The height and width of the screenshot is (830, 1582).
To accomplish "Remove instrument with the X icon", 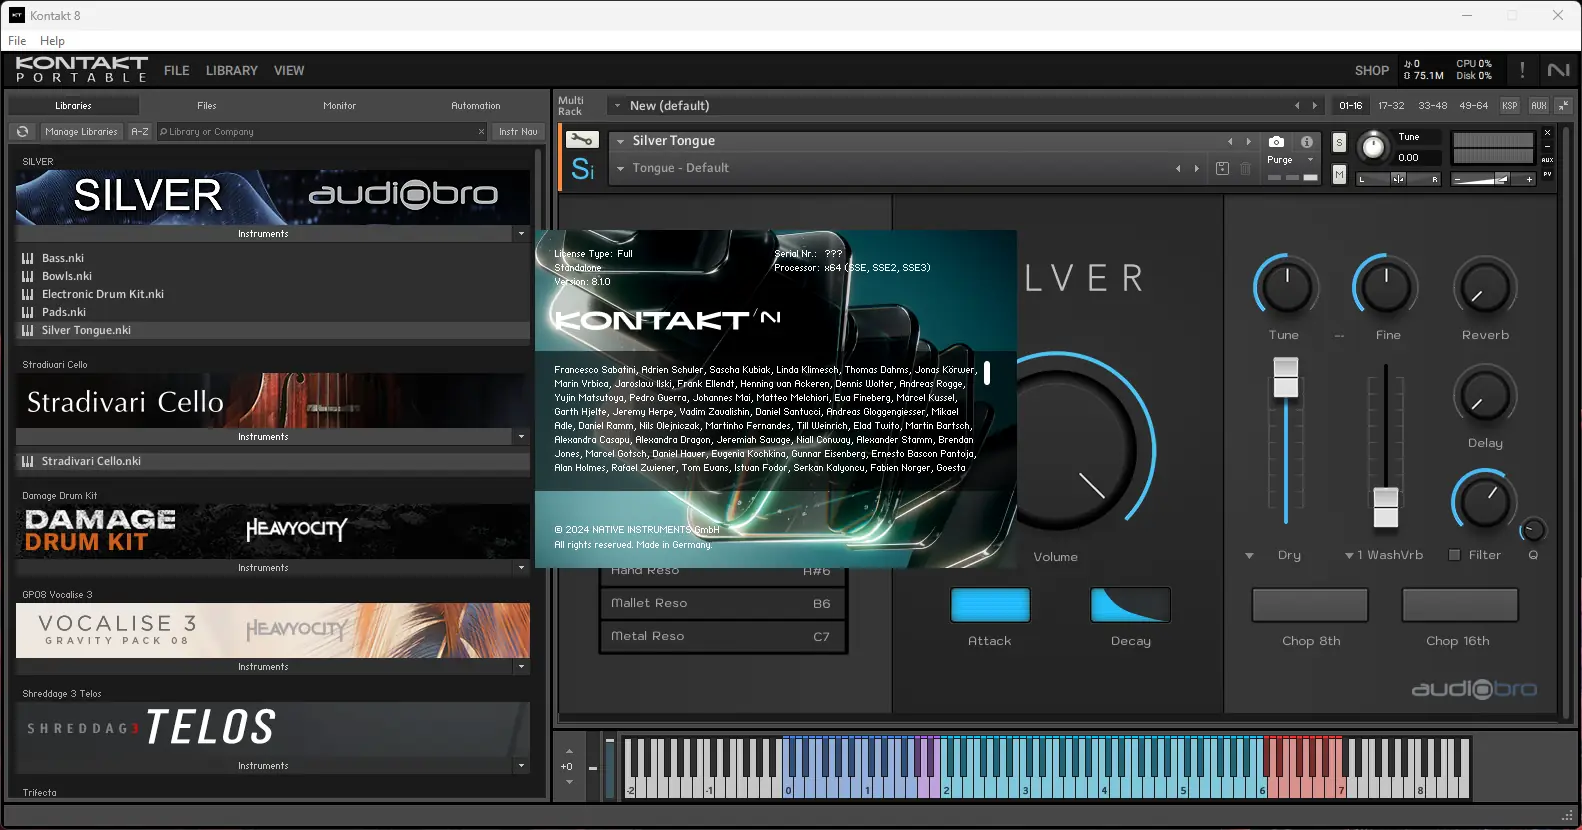I will (x=1547, y=132).
